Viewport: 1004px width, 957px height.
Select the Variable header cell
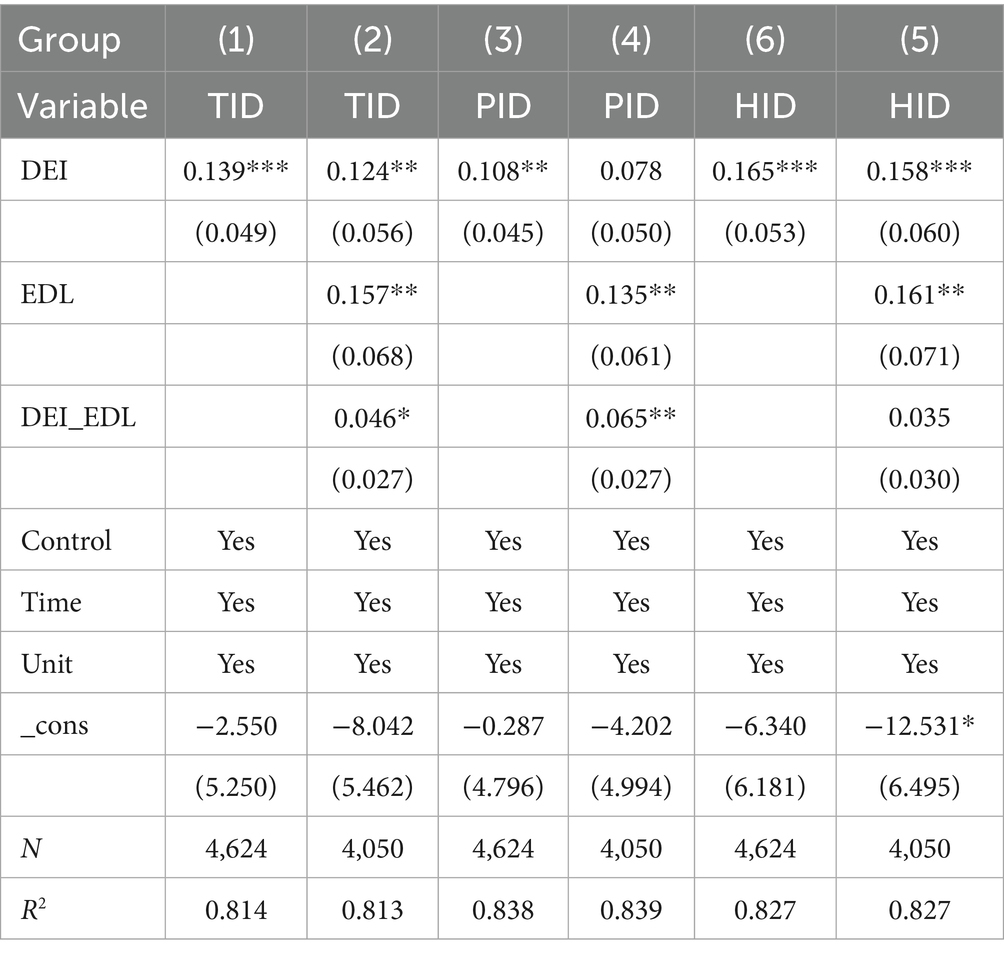84,105
